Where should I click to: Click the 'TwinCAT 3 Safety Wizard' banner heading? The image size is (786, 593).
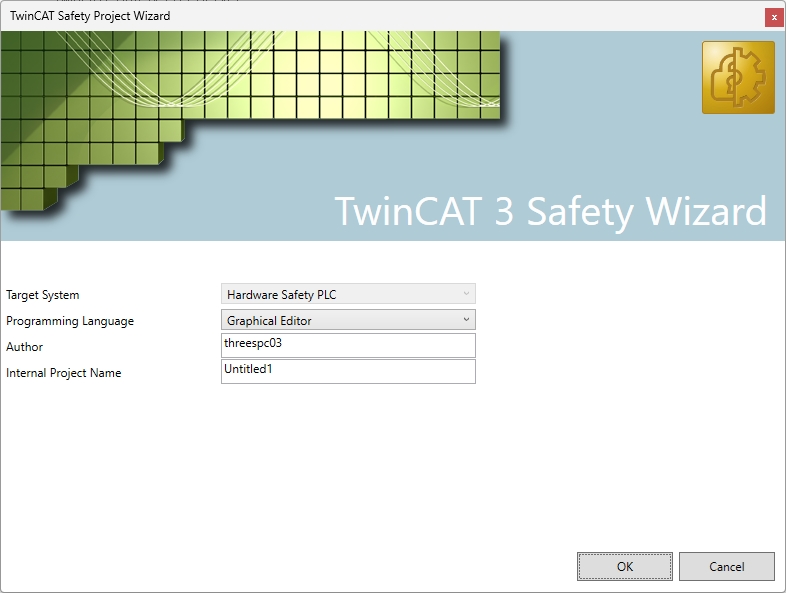click(550, 212)
